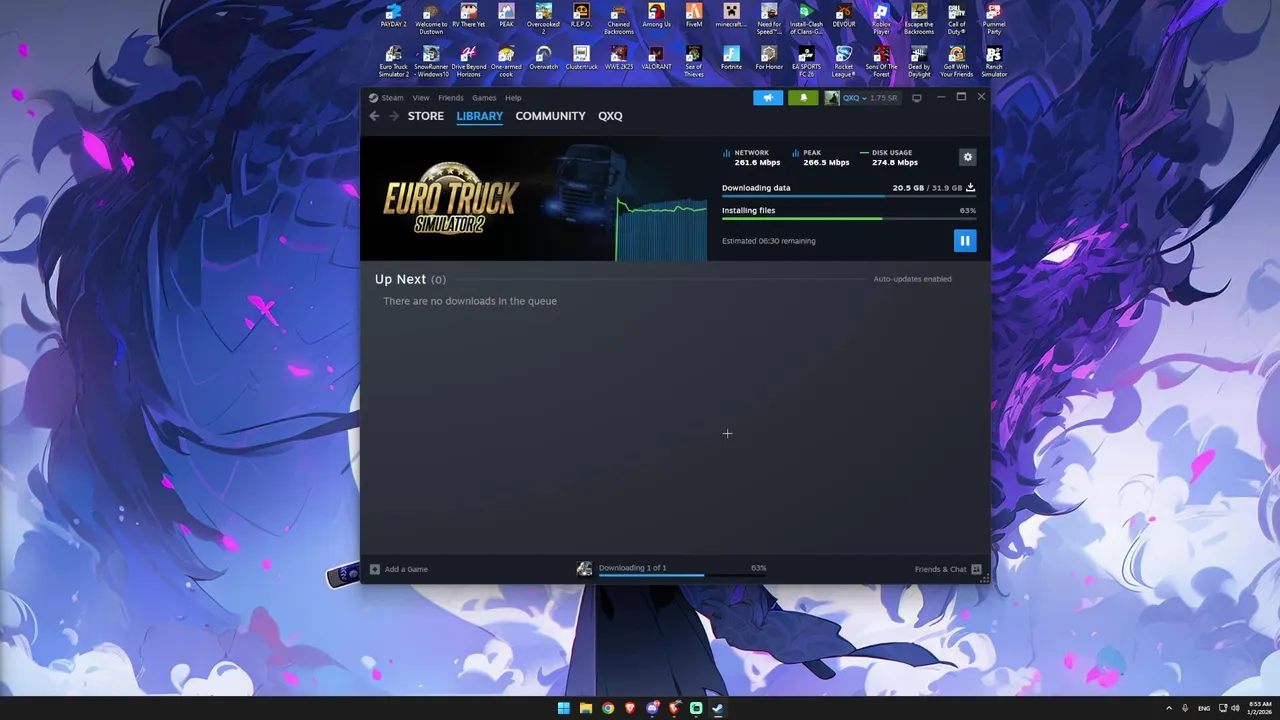Open downloads settings gear in Steam
Image resolution: width=1280 pixels, height=720 pixels.
967,157
